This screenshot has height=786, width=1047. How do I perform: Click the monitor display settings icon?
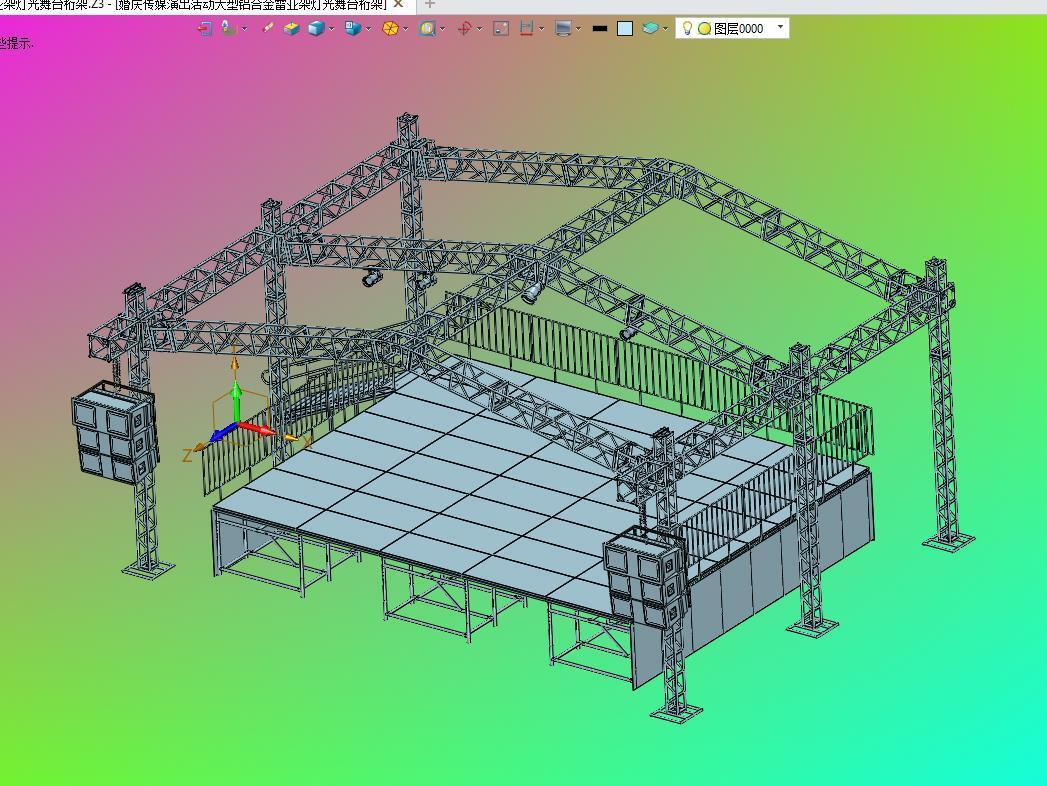563,28
